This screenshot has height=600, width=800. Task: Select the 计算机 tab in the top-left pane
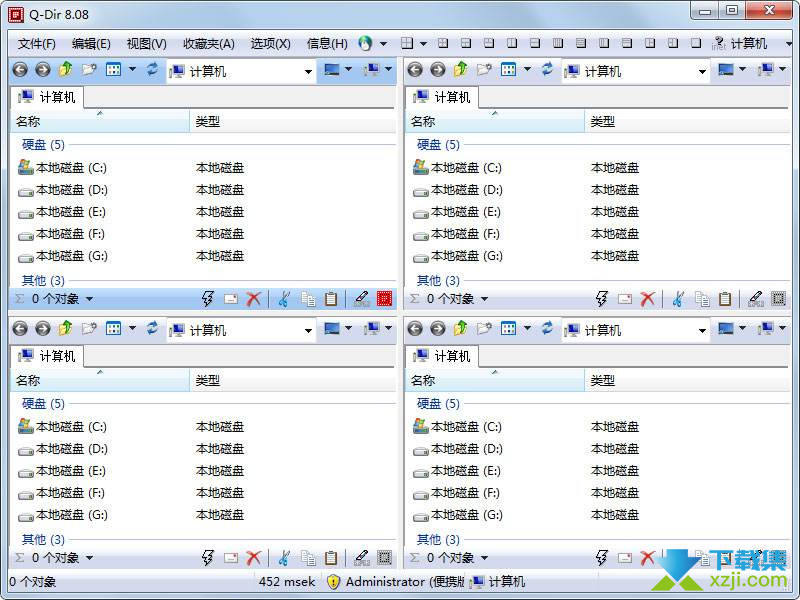coord(47,97)
